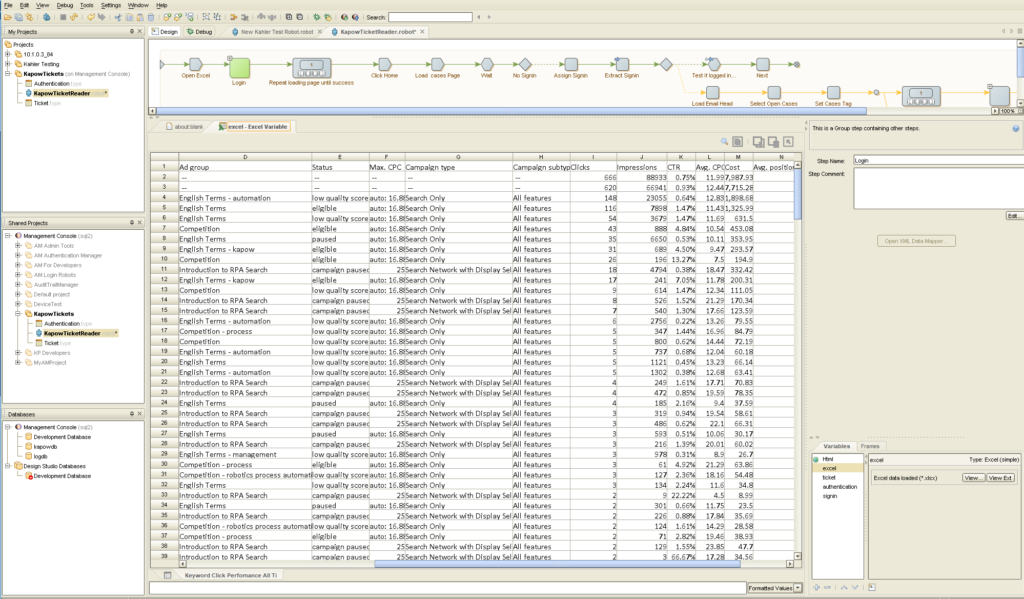The height and width of the screenshot is (599, 1024).
Task: Collapse the Design Studio Databases node
Action: (8, 466)
